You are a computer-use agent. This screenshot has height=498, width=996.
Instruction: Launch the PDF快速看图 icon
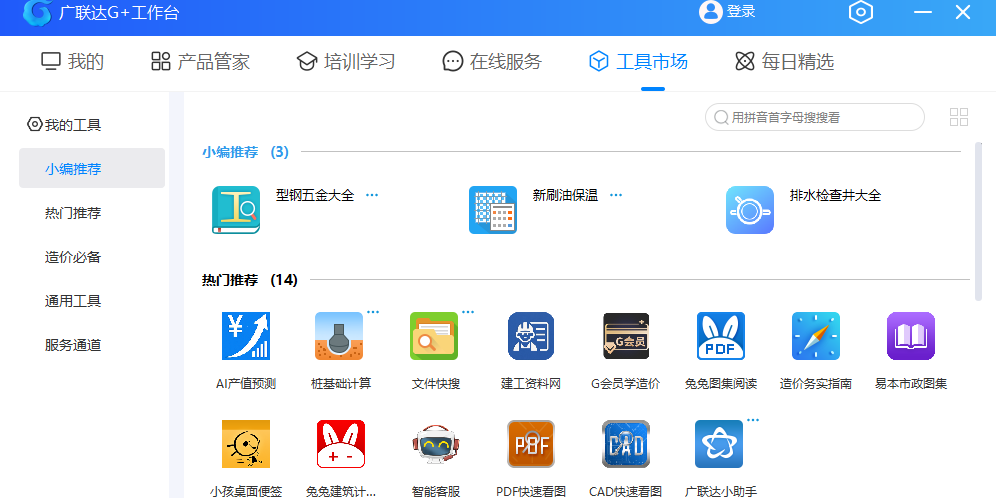[531, 444]
